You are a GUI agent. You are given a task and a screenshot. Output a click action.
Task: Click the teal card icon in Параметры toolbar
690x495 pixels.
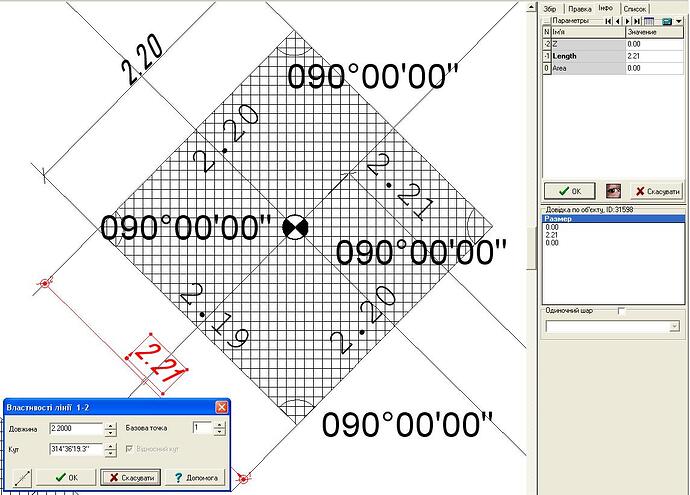(667, 21)
